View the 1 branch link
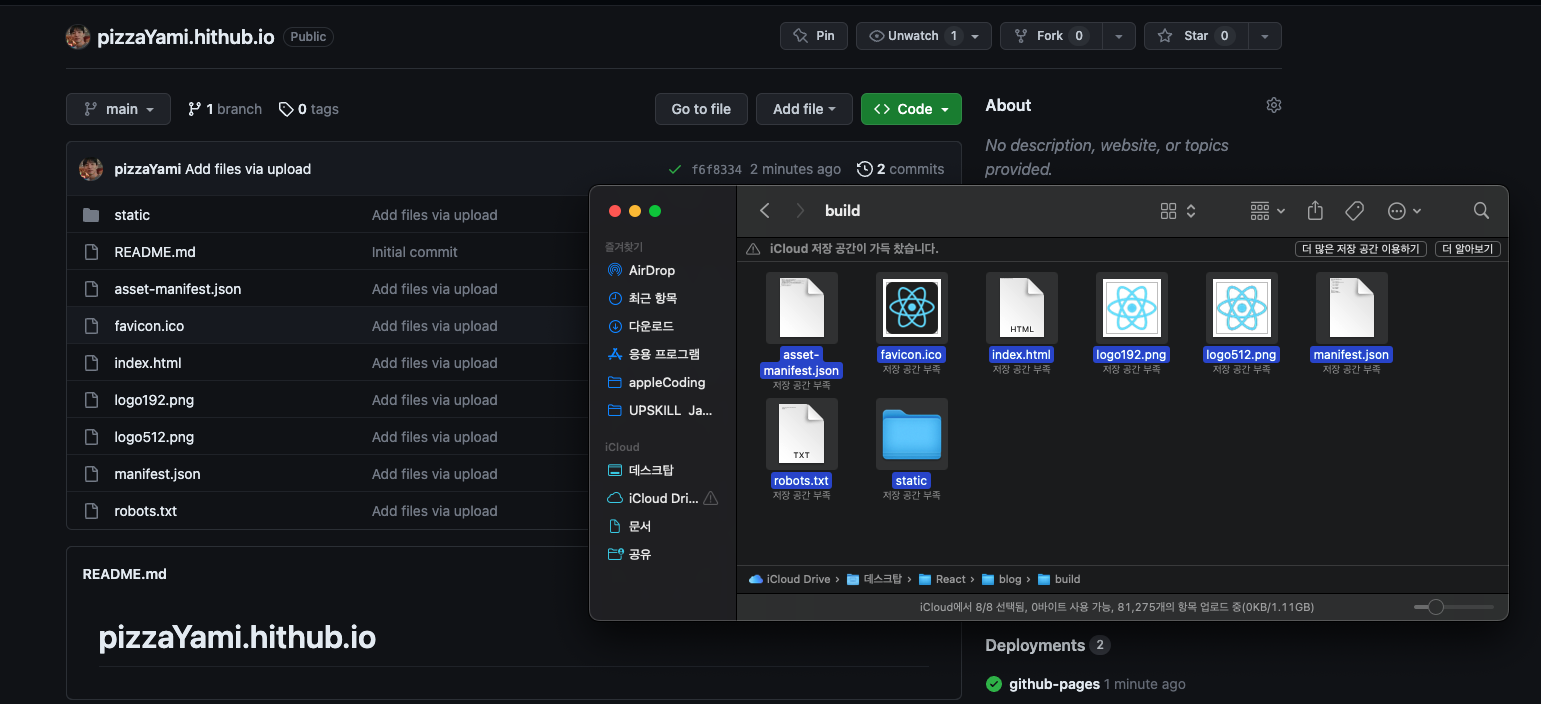Screen dimensions: 1541x704 pos(225,109)
